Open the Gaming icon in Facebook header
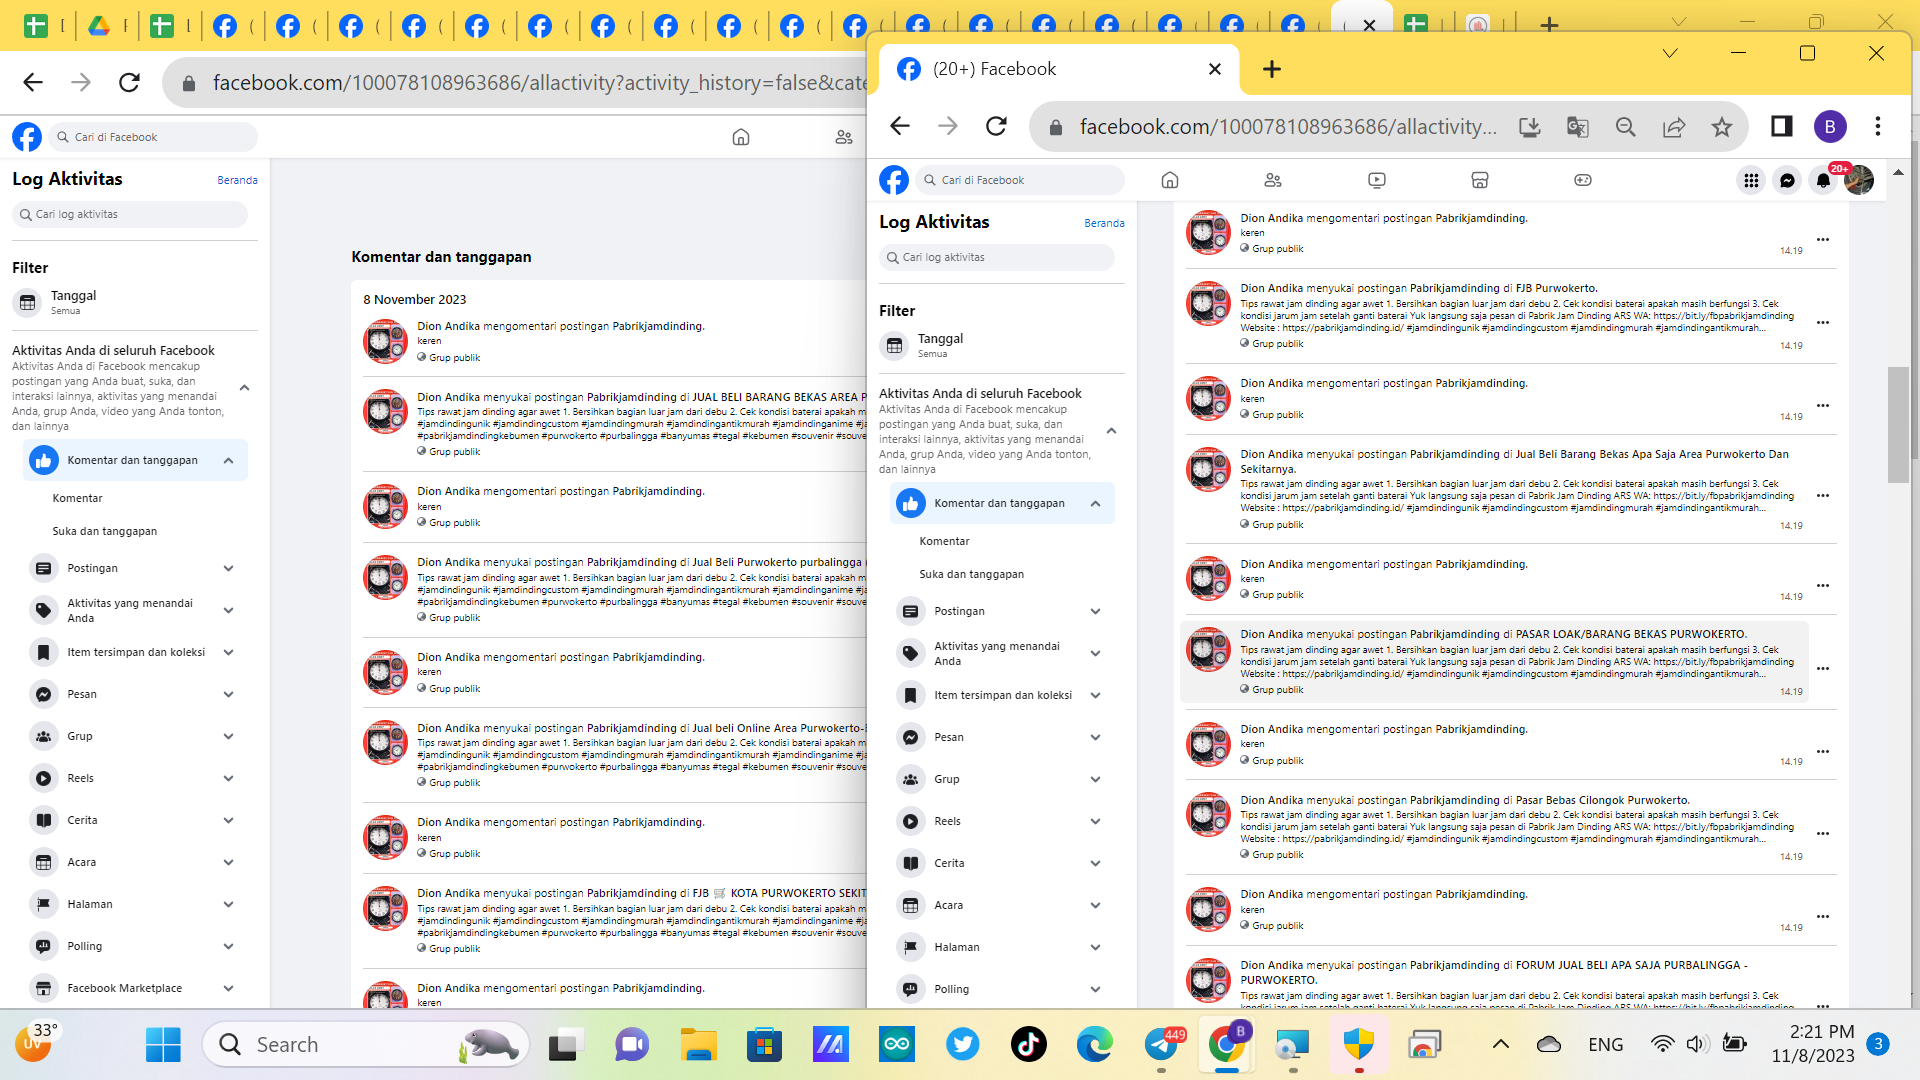1920x1080 pixels. (1583, 180)
